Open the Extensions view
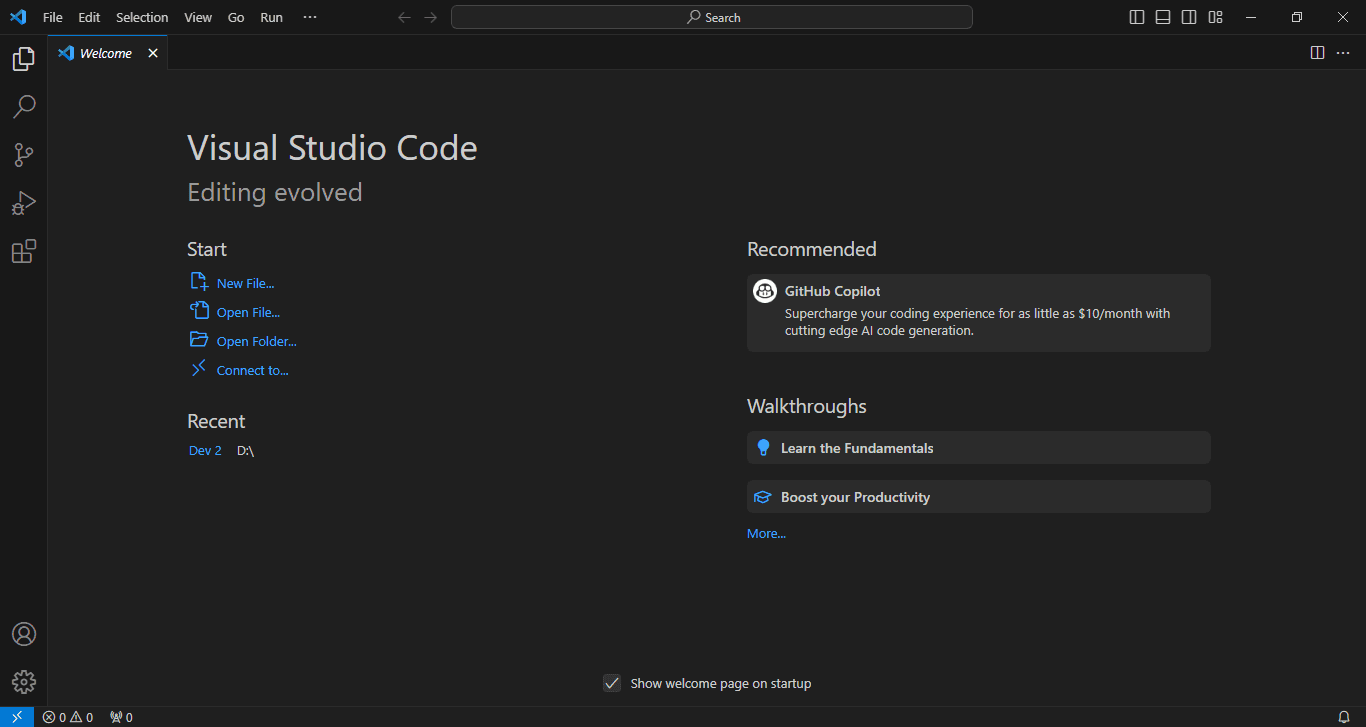This screenshot has width=1366, height=727. (23, 251)
